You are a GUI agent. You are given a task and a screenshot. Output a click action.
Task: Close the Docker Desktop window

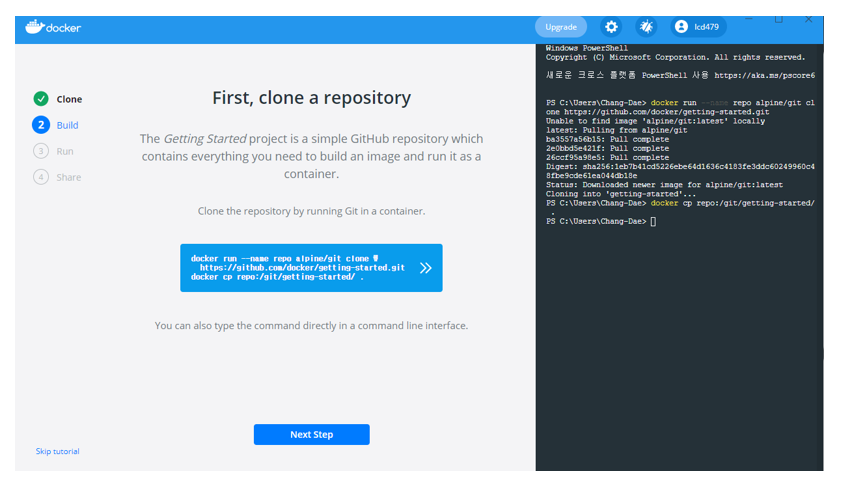[809, 19]
